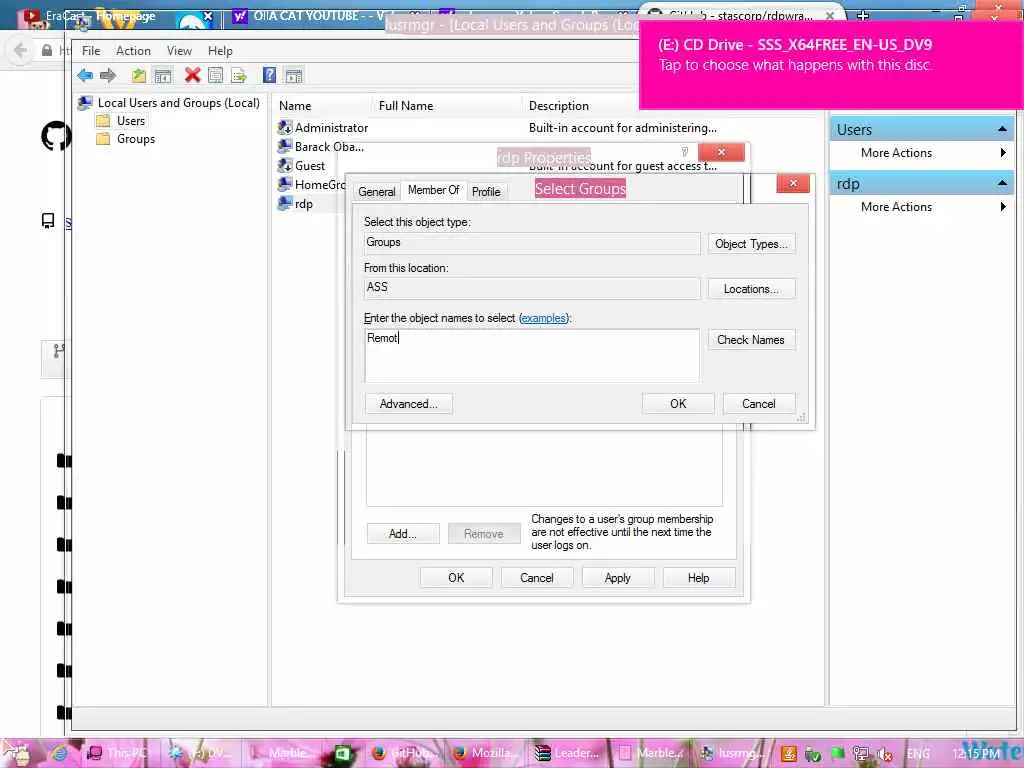Click the help question mark in rdp Properties title
The width and height of the screenshot is (1024, 768).
(x=684, y=152)
